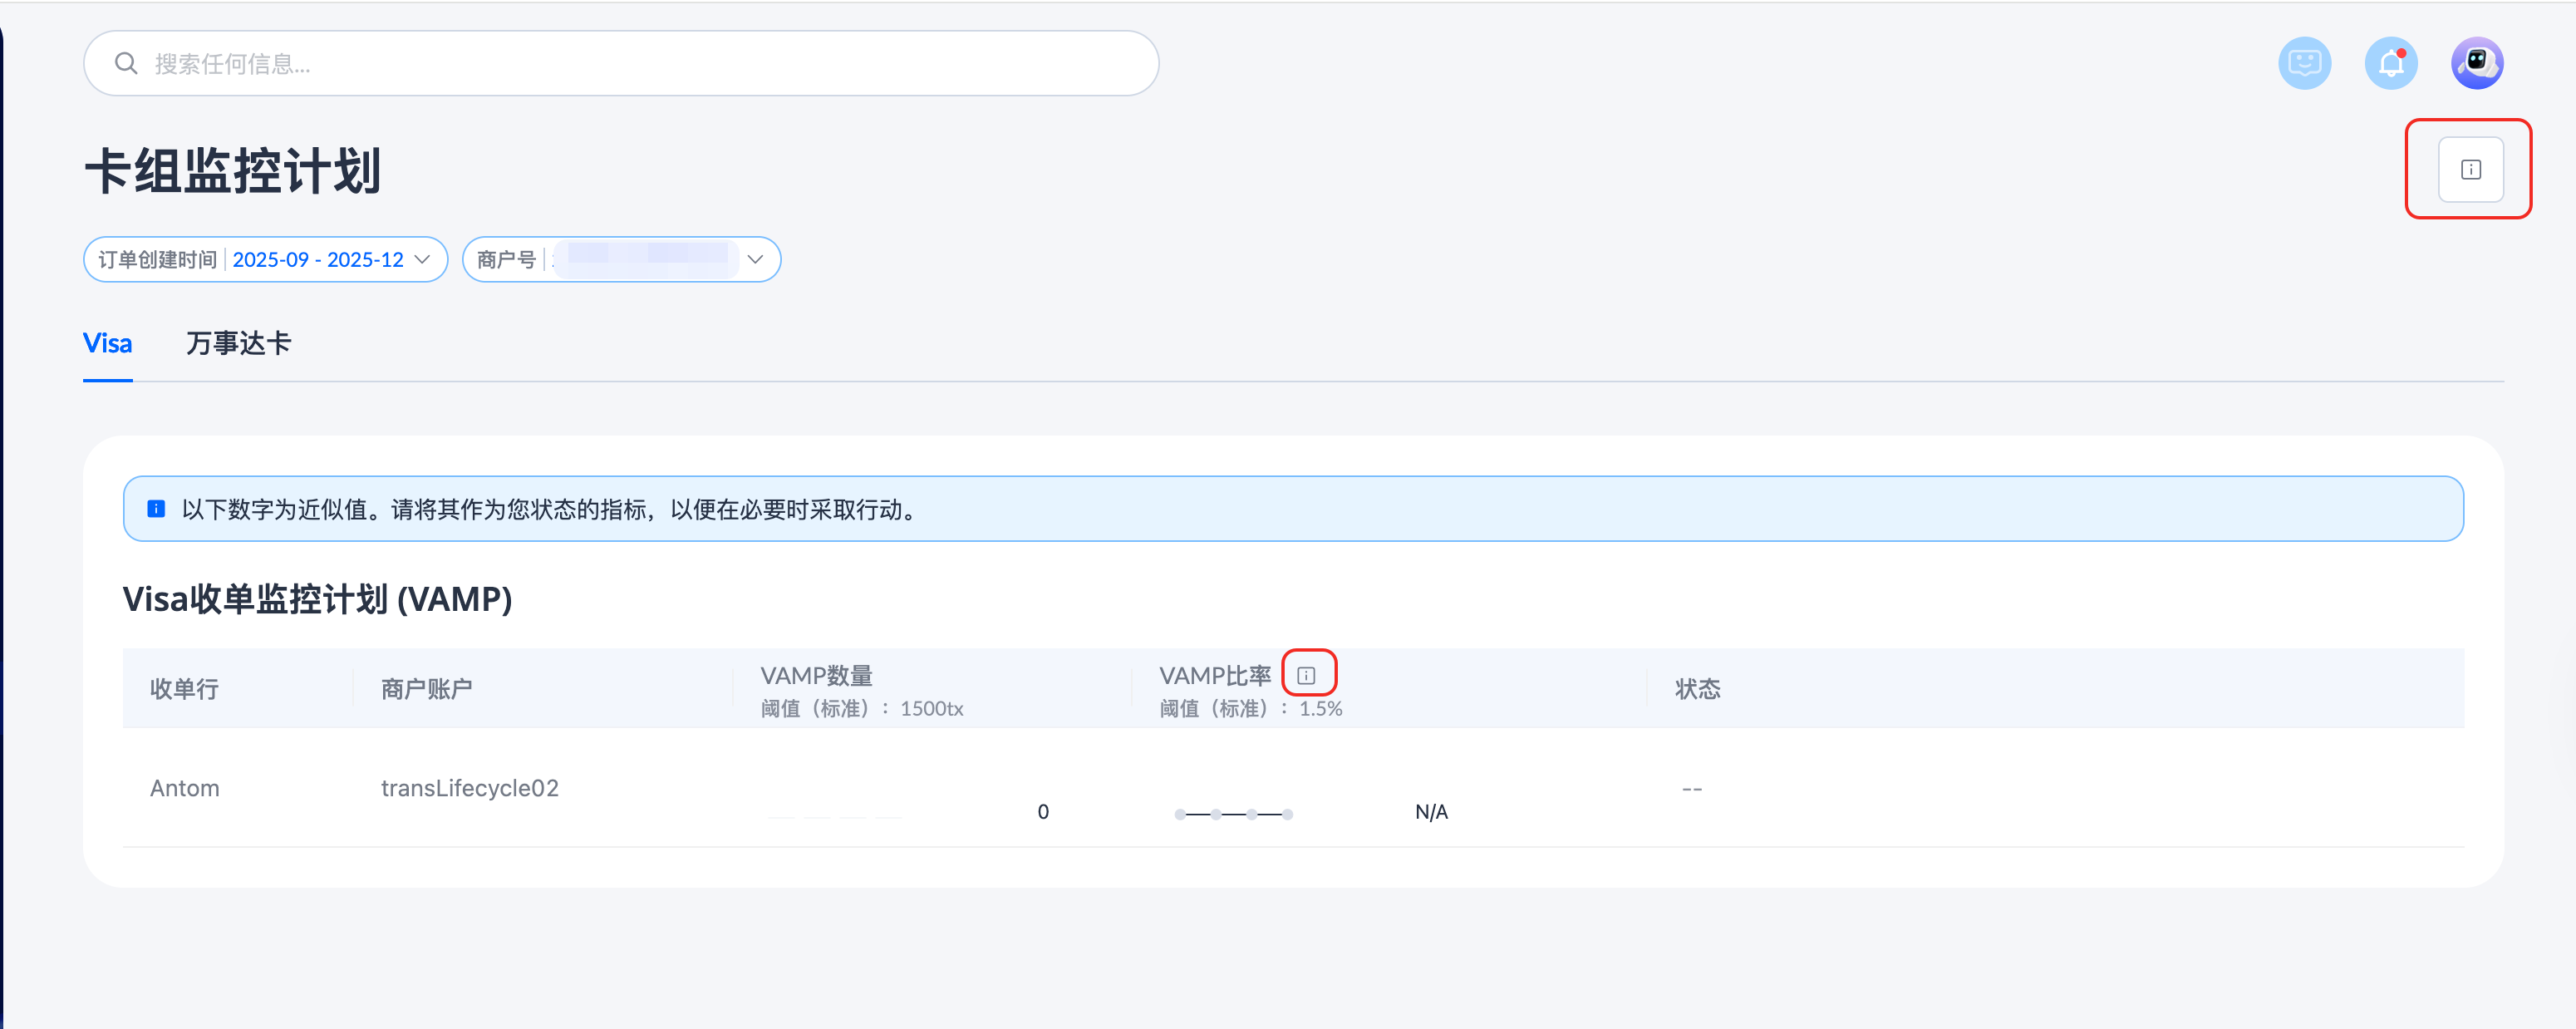
Task: Open the smiley chat feedback icon
Action: [2304, 64]
